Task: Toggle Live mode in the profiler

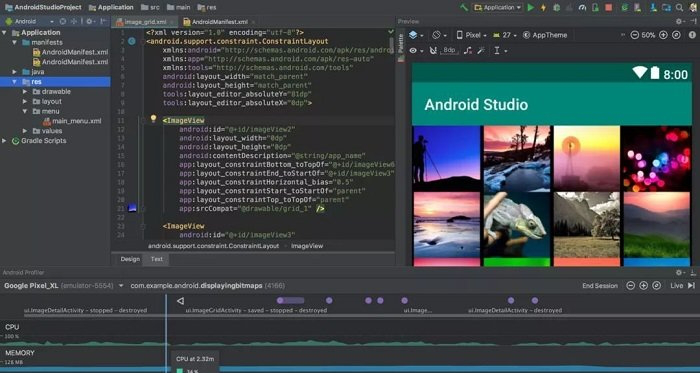Action: tap(676, 286)
